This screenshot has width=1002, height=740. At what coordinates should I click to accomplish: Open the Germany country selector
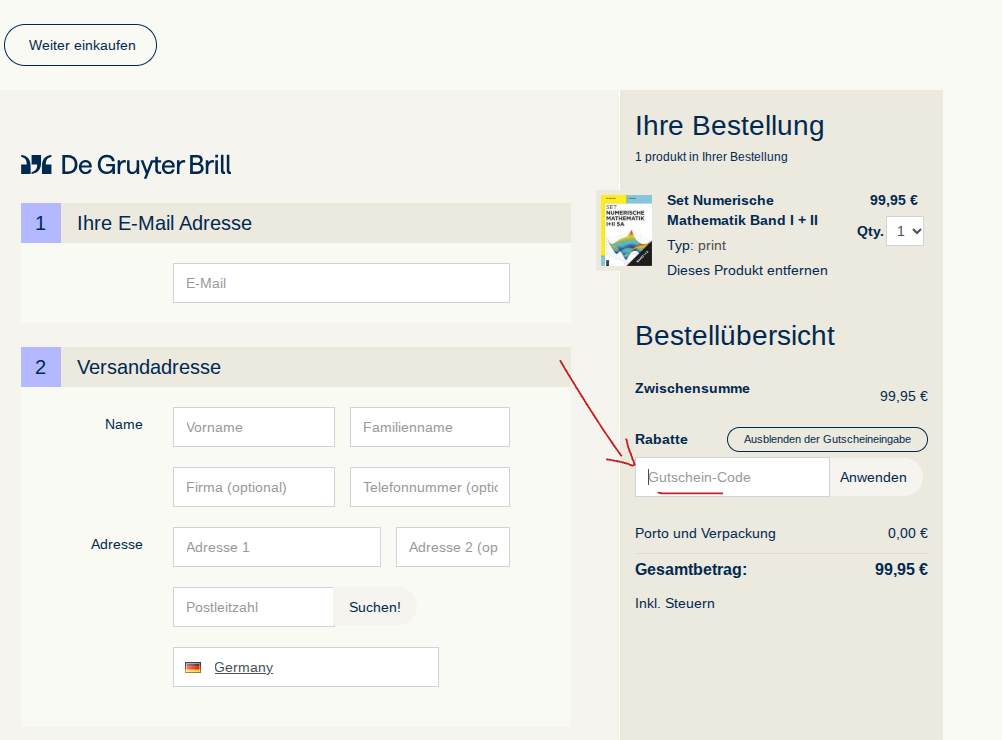point(305,667)
